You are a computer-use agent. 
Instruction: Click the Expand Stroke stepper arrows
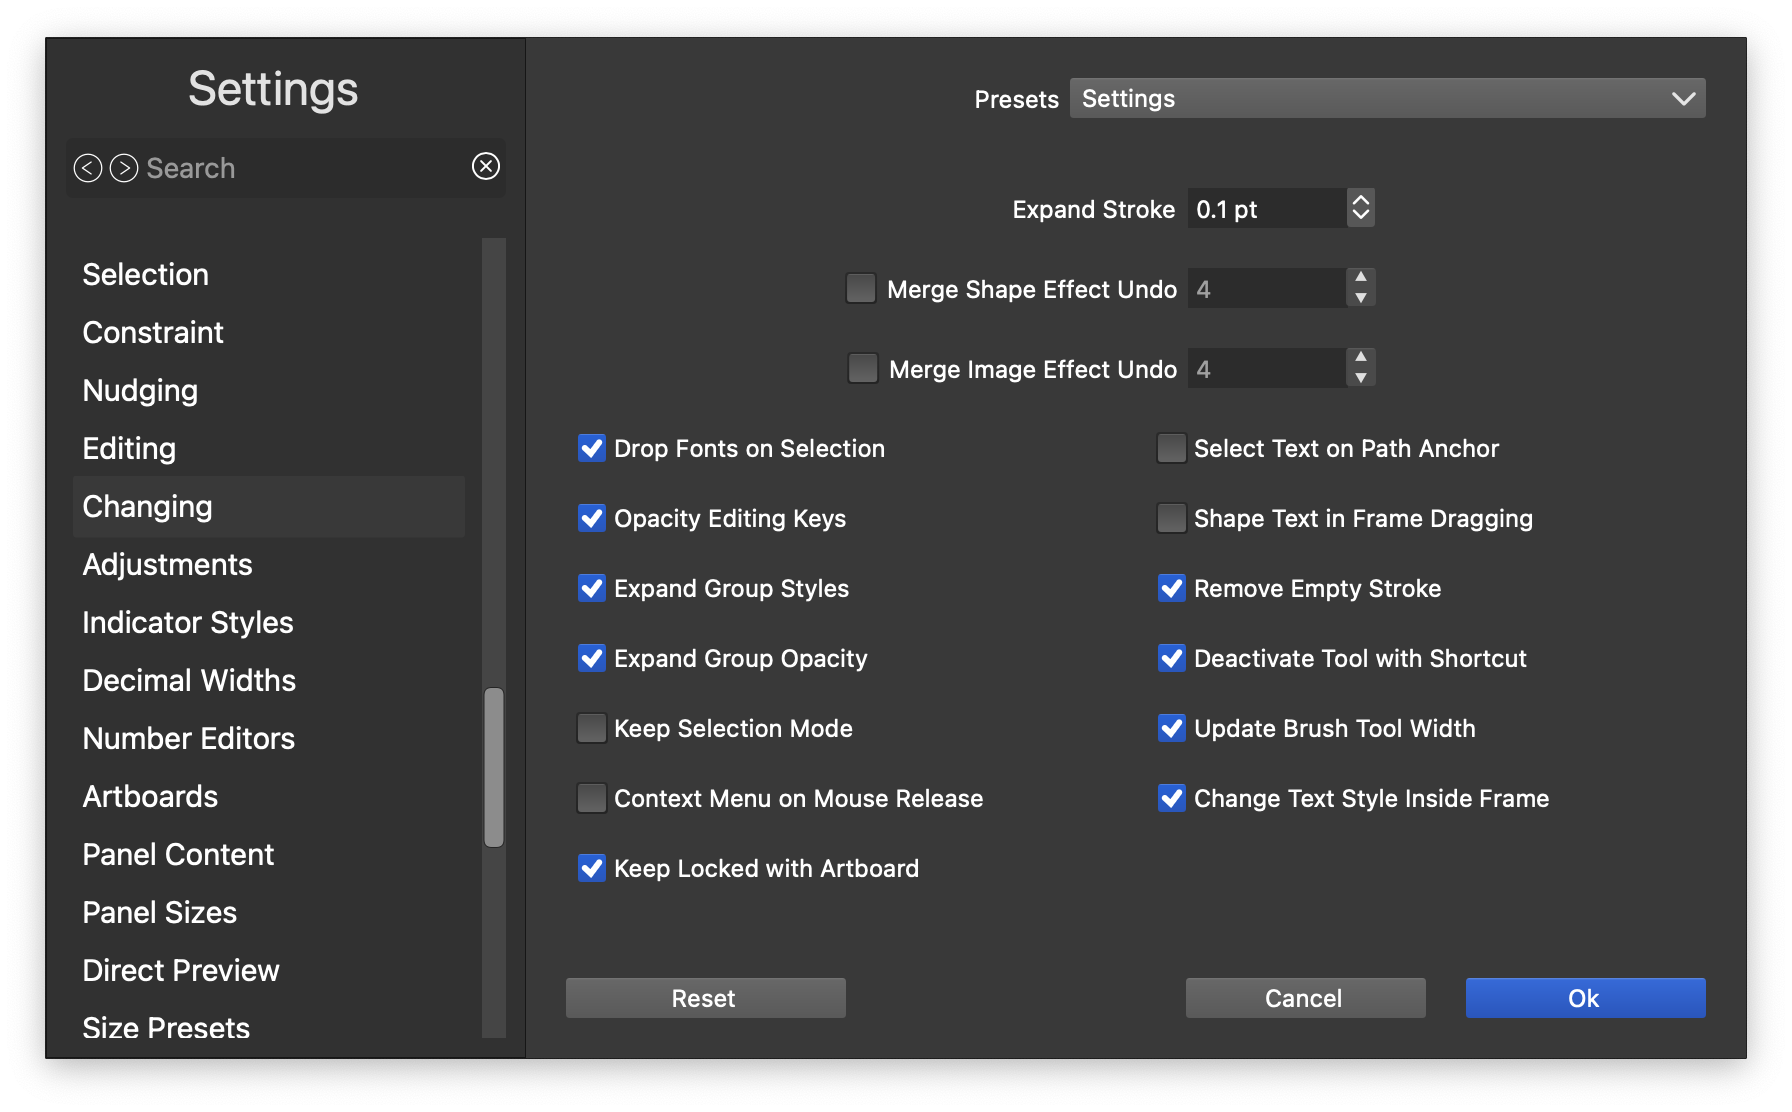click(1360, 208)
